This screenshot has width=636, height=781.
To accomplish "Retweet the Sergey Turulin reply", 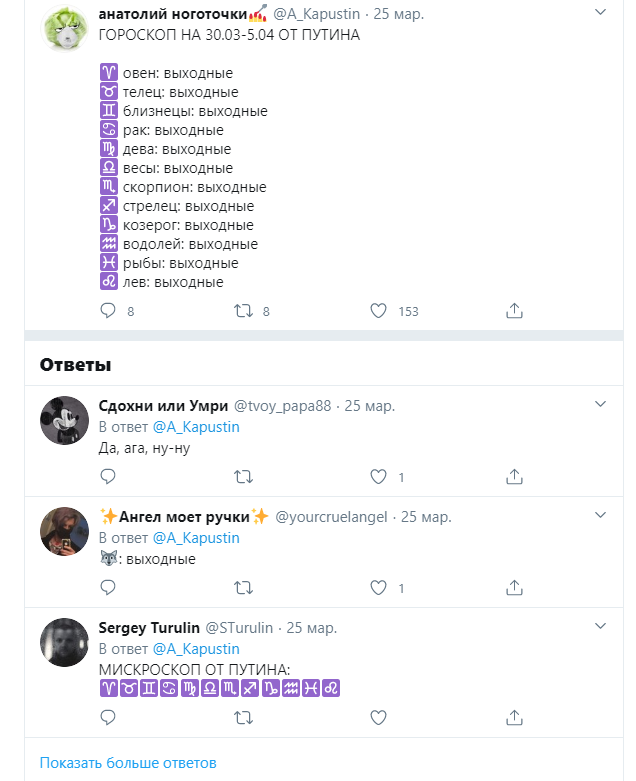I will tap(244, 718).
